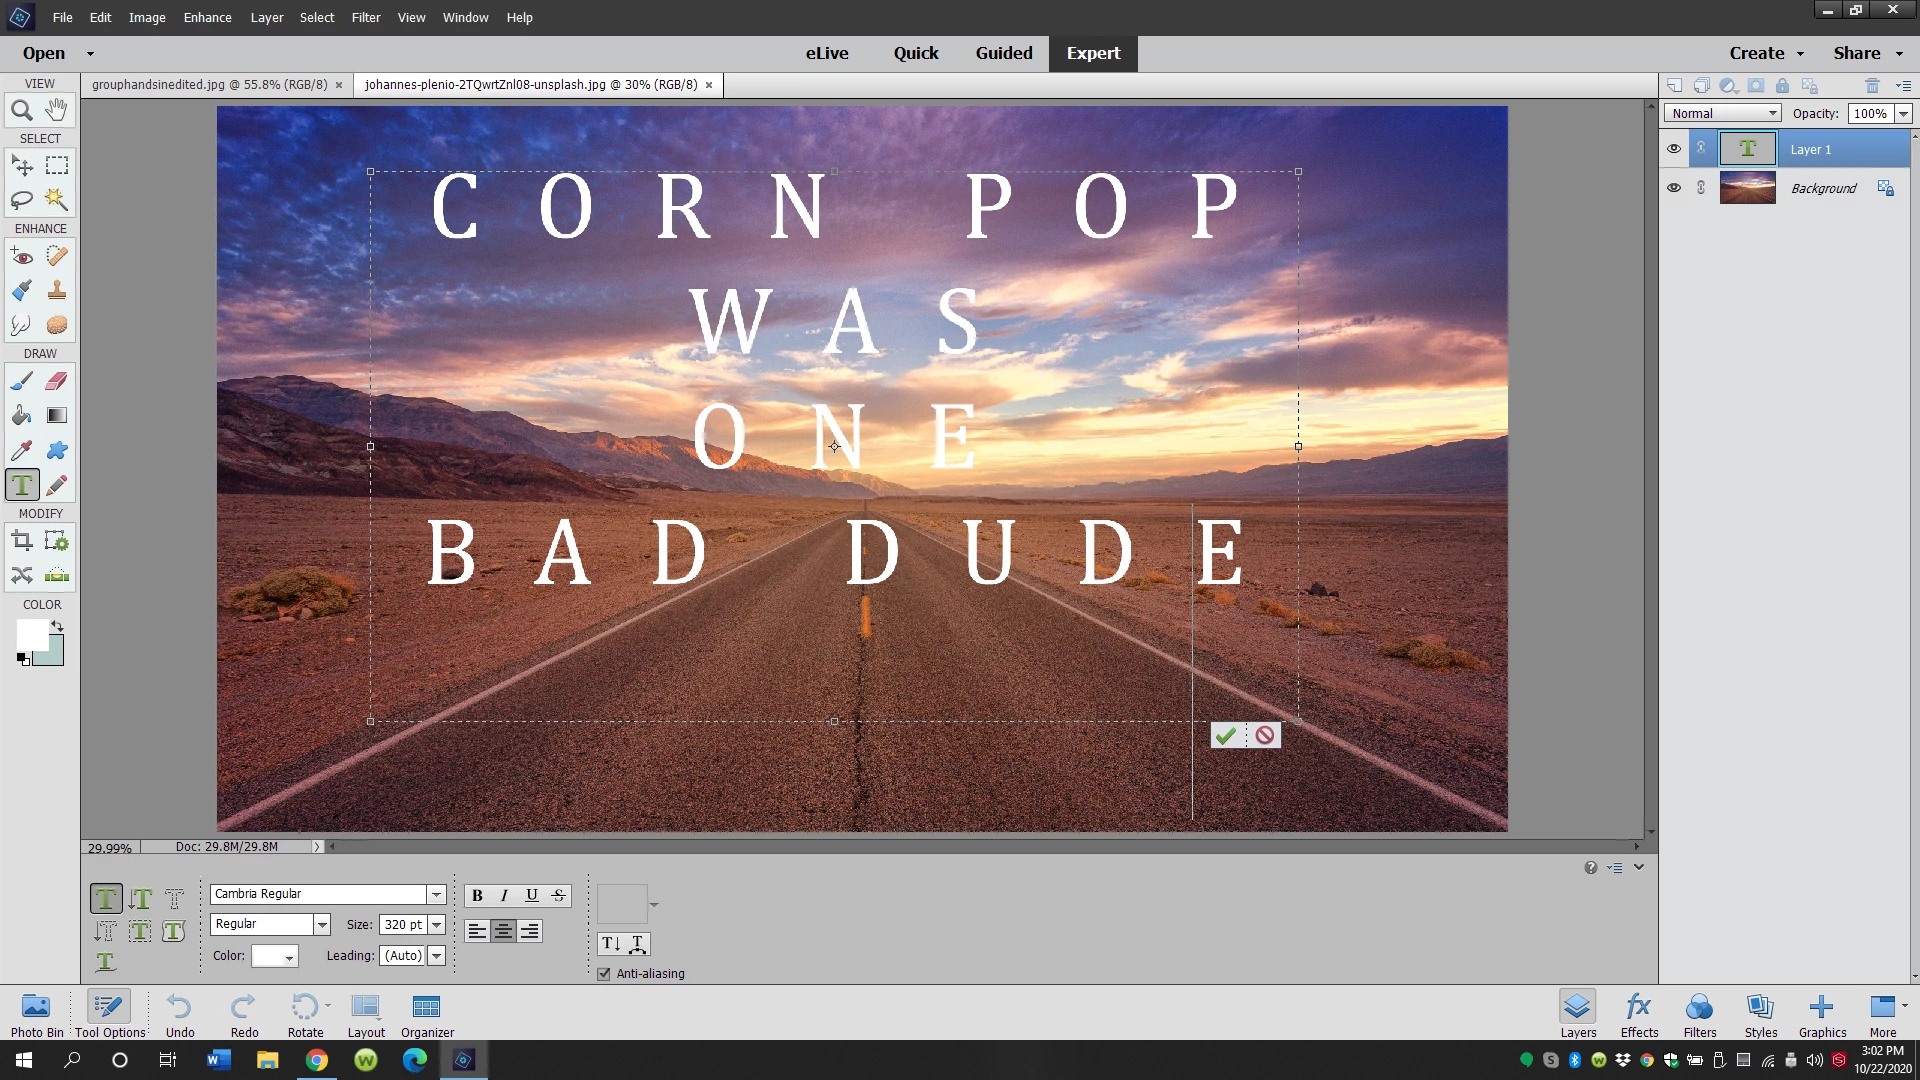Switch to Guided mode
Viewport: 1920px width, 1080px height.
[1003, 53]
